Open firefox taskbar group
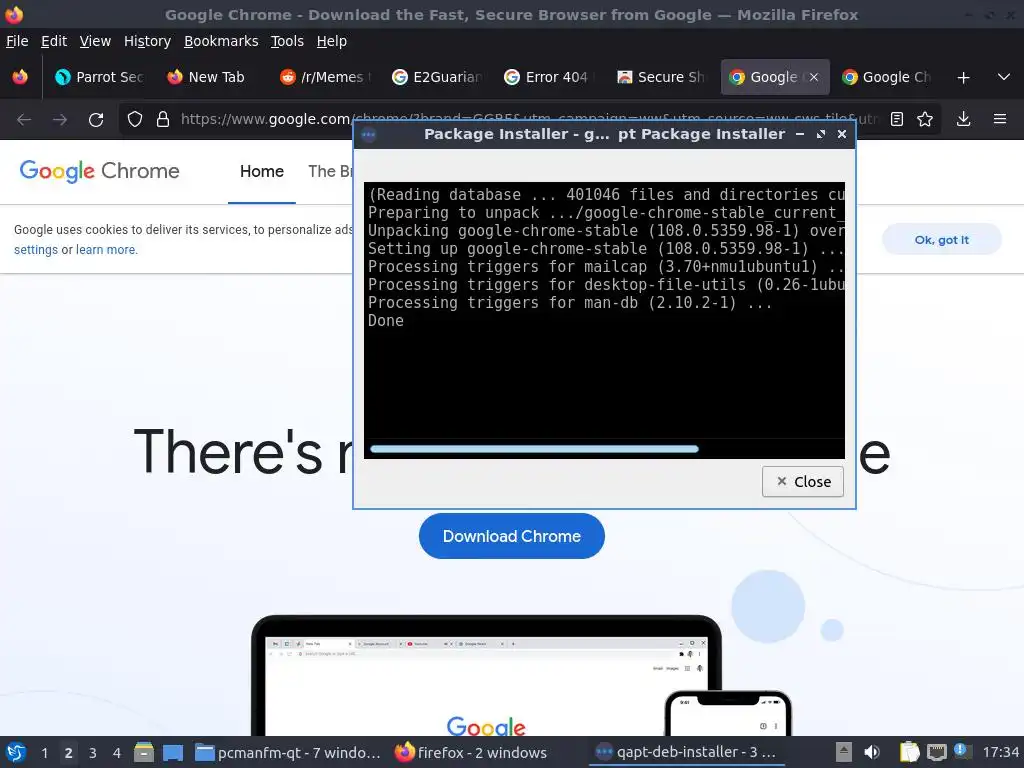The height and width of the screenshot is (768, 1024). (x=472, y=752)
